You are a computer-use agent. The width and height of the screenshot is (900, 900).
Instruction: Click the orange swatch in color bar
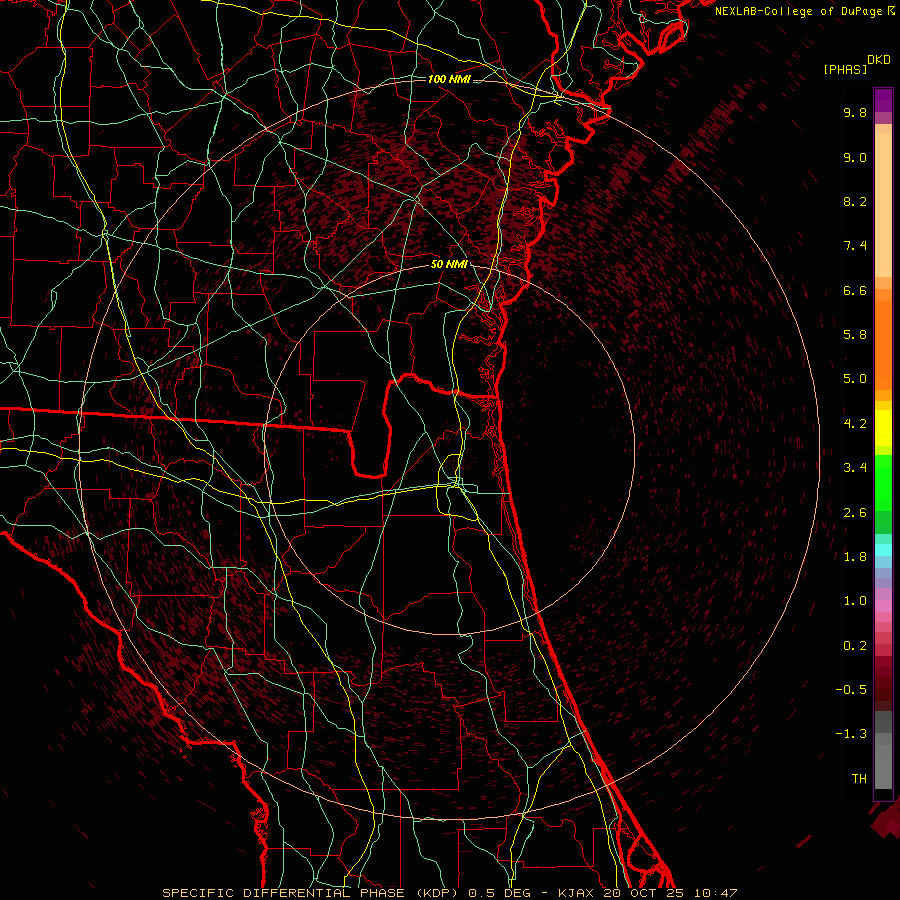pyautogui.click(x=883, y=346)
